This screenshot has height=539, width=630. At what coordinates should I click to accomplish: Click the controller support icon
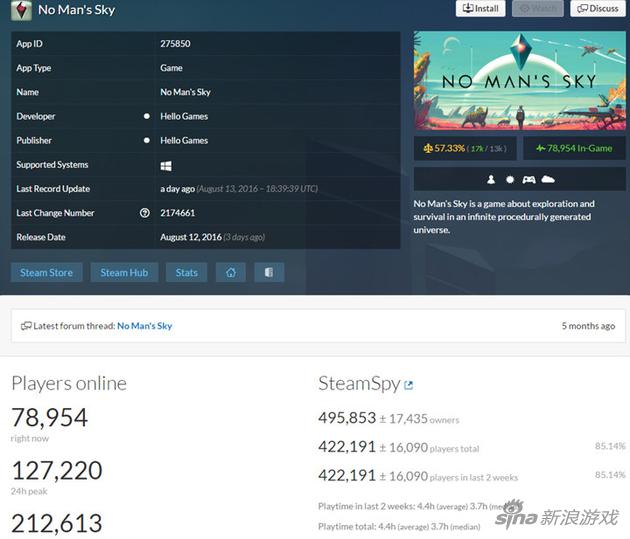[529, 180]
